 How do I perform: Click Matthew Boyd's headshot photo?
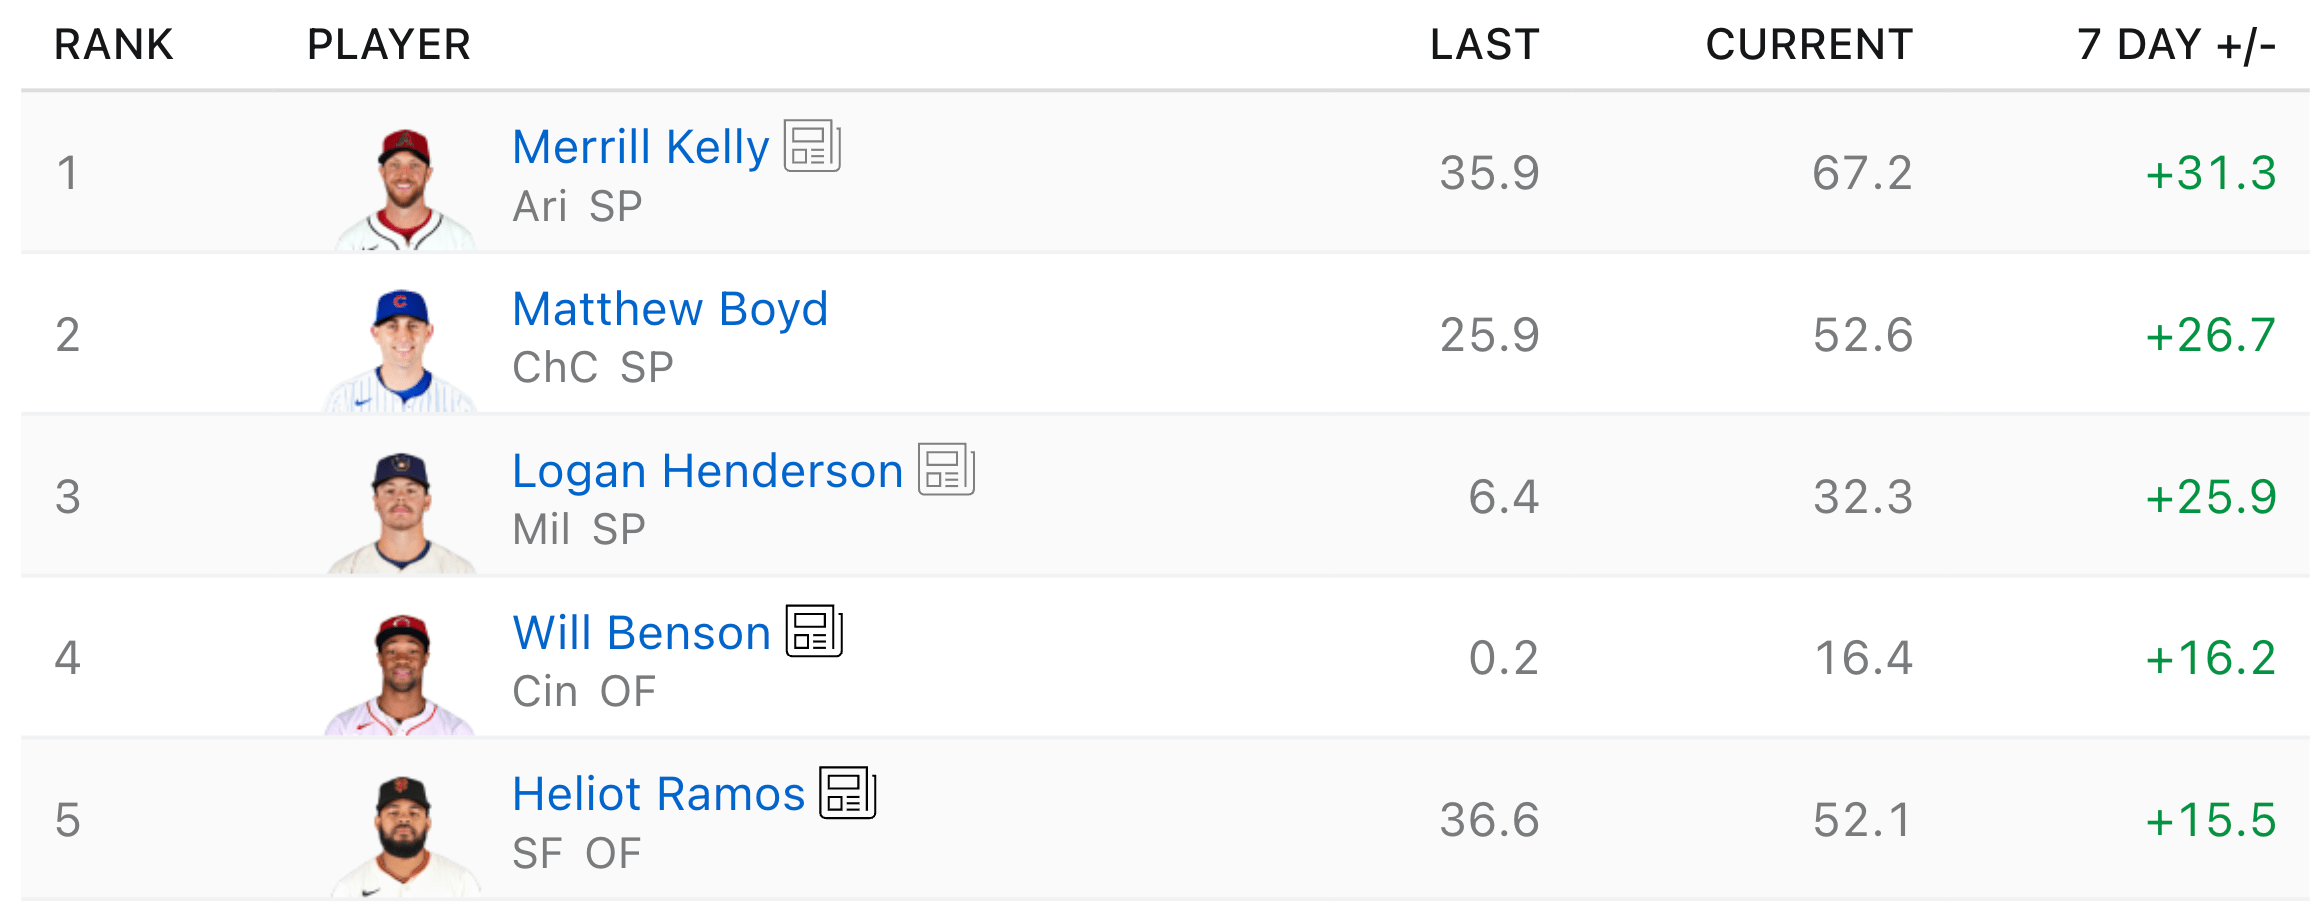pyautogui.click(x=401, y=350)
